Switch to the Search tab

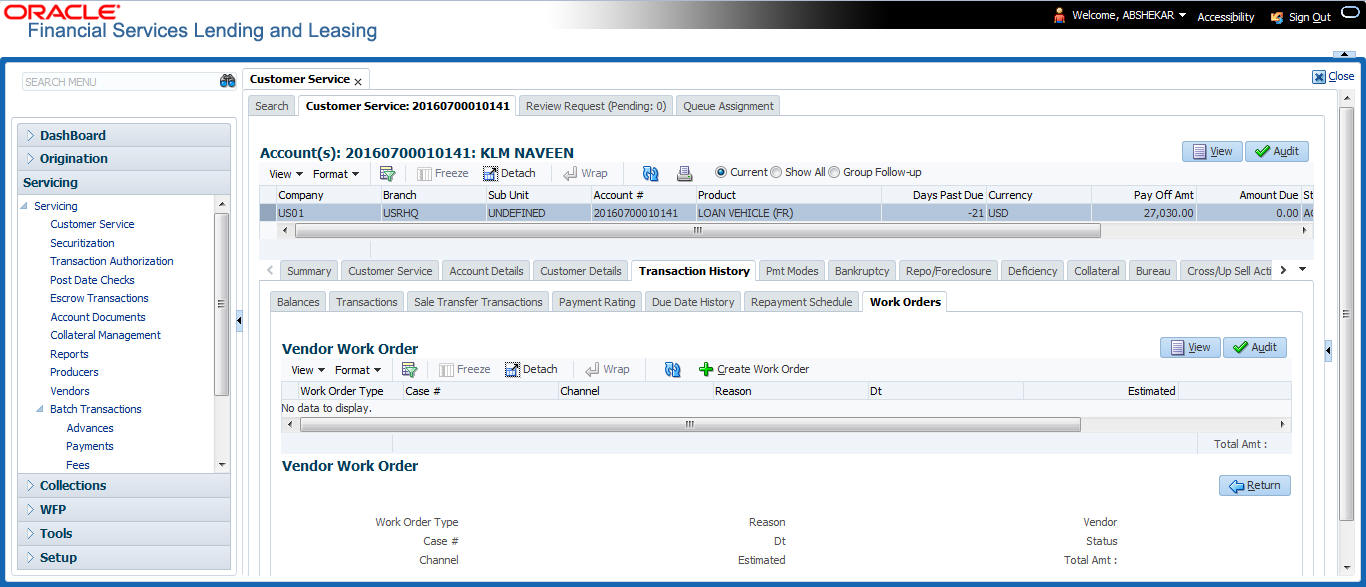pyautogui.click(x=272, y=105)
